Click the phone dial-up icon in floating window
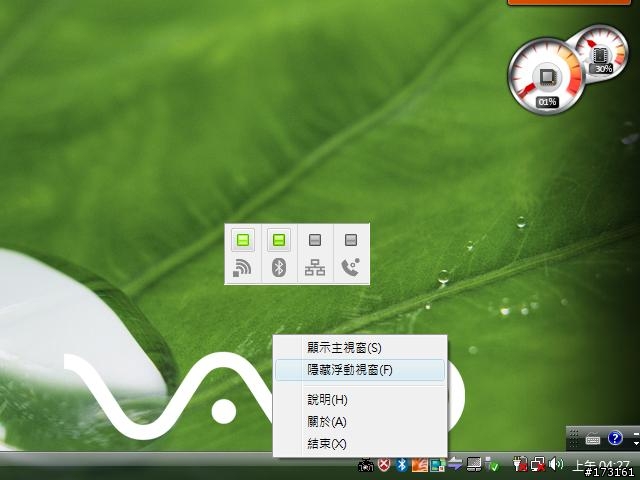 (351, 267)
